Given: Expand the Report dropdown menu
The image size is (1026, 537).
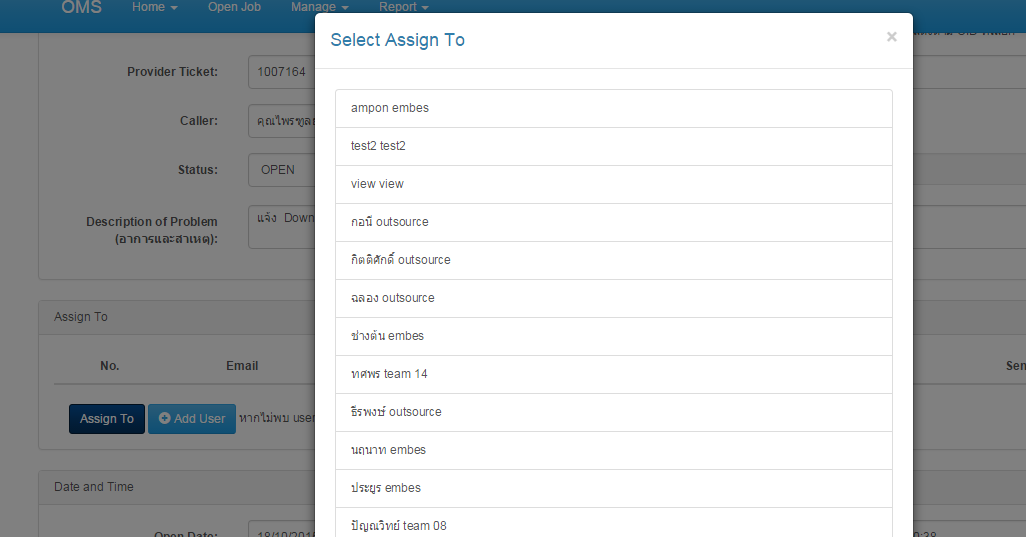Looking at the screenshot, I should pyautogui.click(x=404, y=7).
